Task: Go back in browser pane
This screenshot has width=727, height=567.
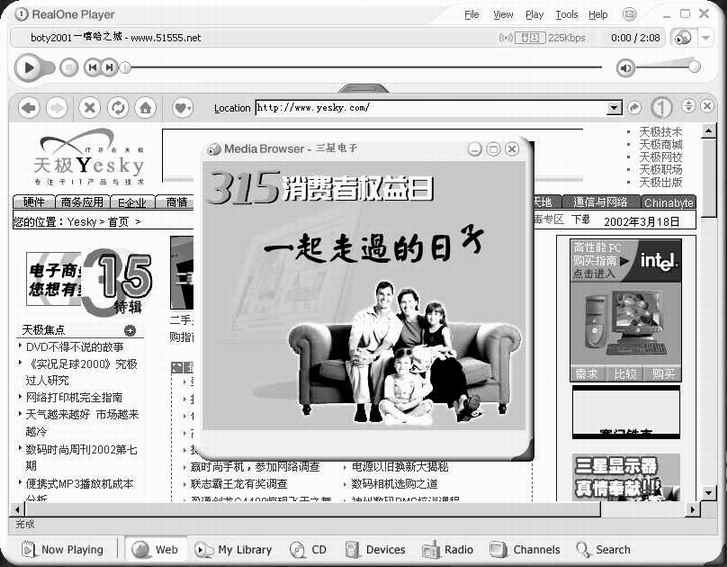Action: [29, 108]
